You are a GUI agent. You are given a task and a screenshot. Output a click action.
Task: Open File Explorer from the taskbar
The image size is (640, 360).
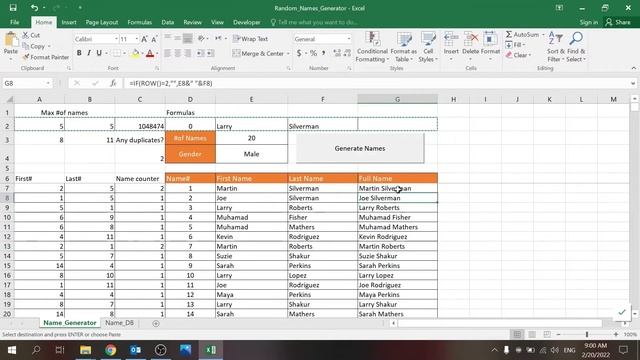pos(85,350)
